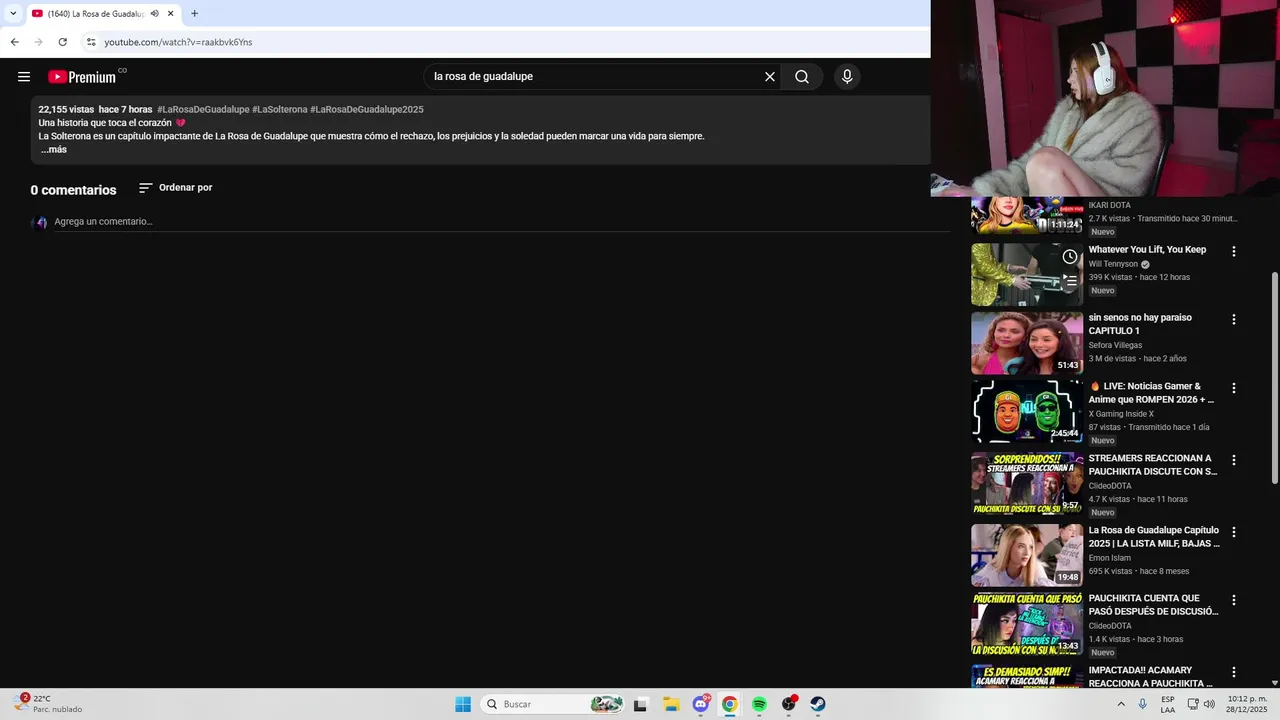This screenshot has width=1280, height=720.
Task: Open the IKARI DOTA stream thumbnail
Action: (x=1027, y=214)
